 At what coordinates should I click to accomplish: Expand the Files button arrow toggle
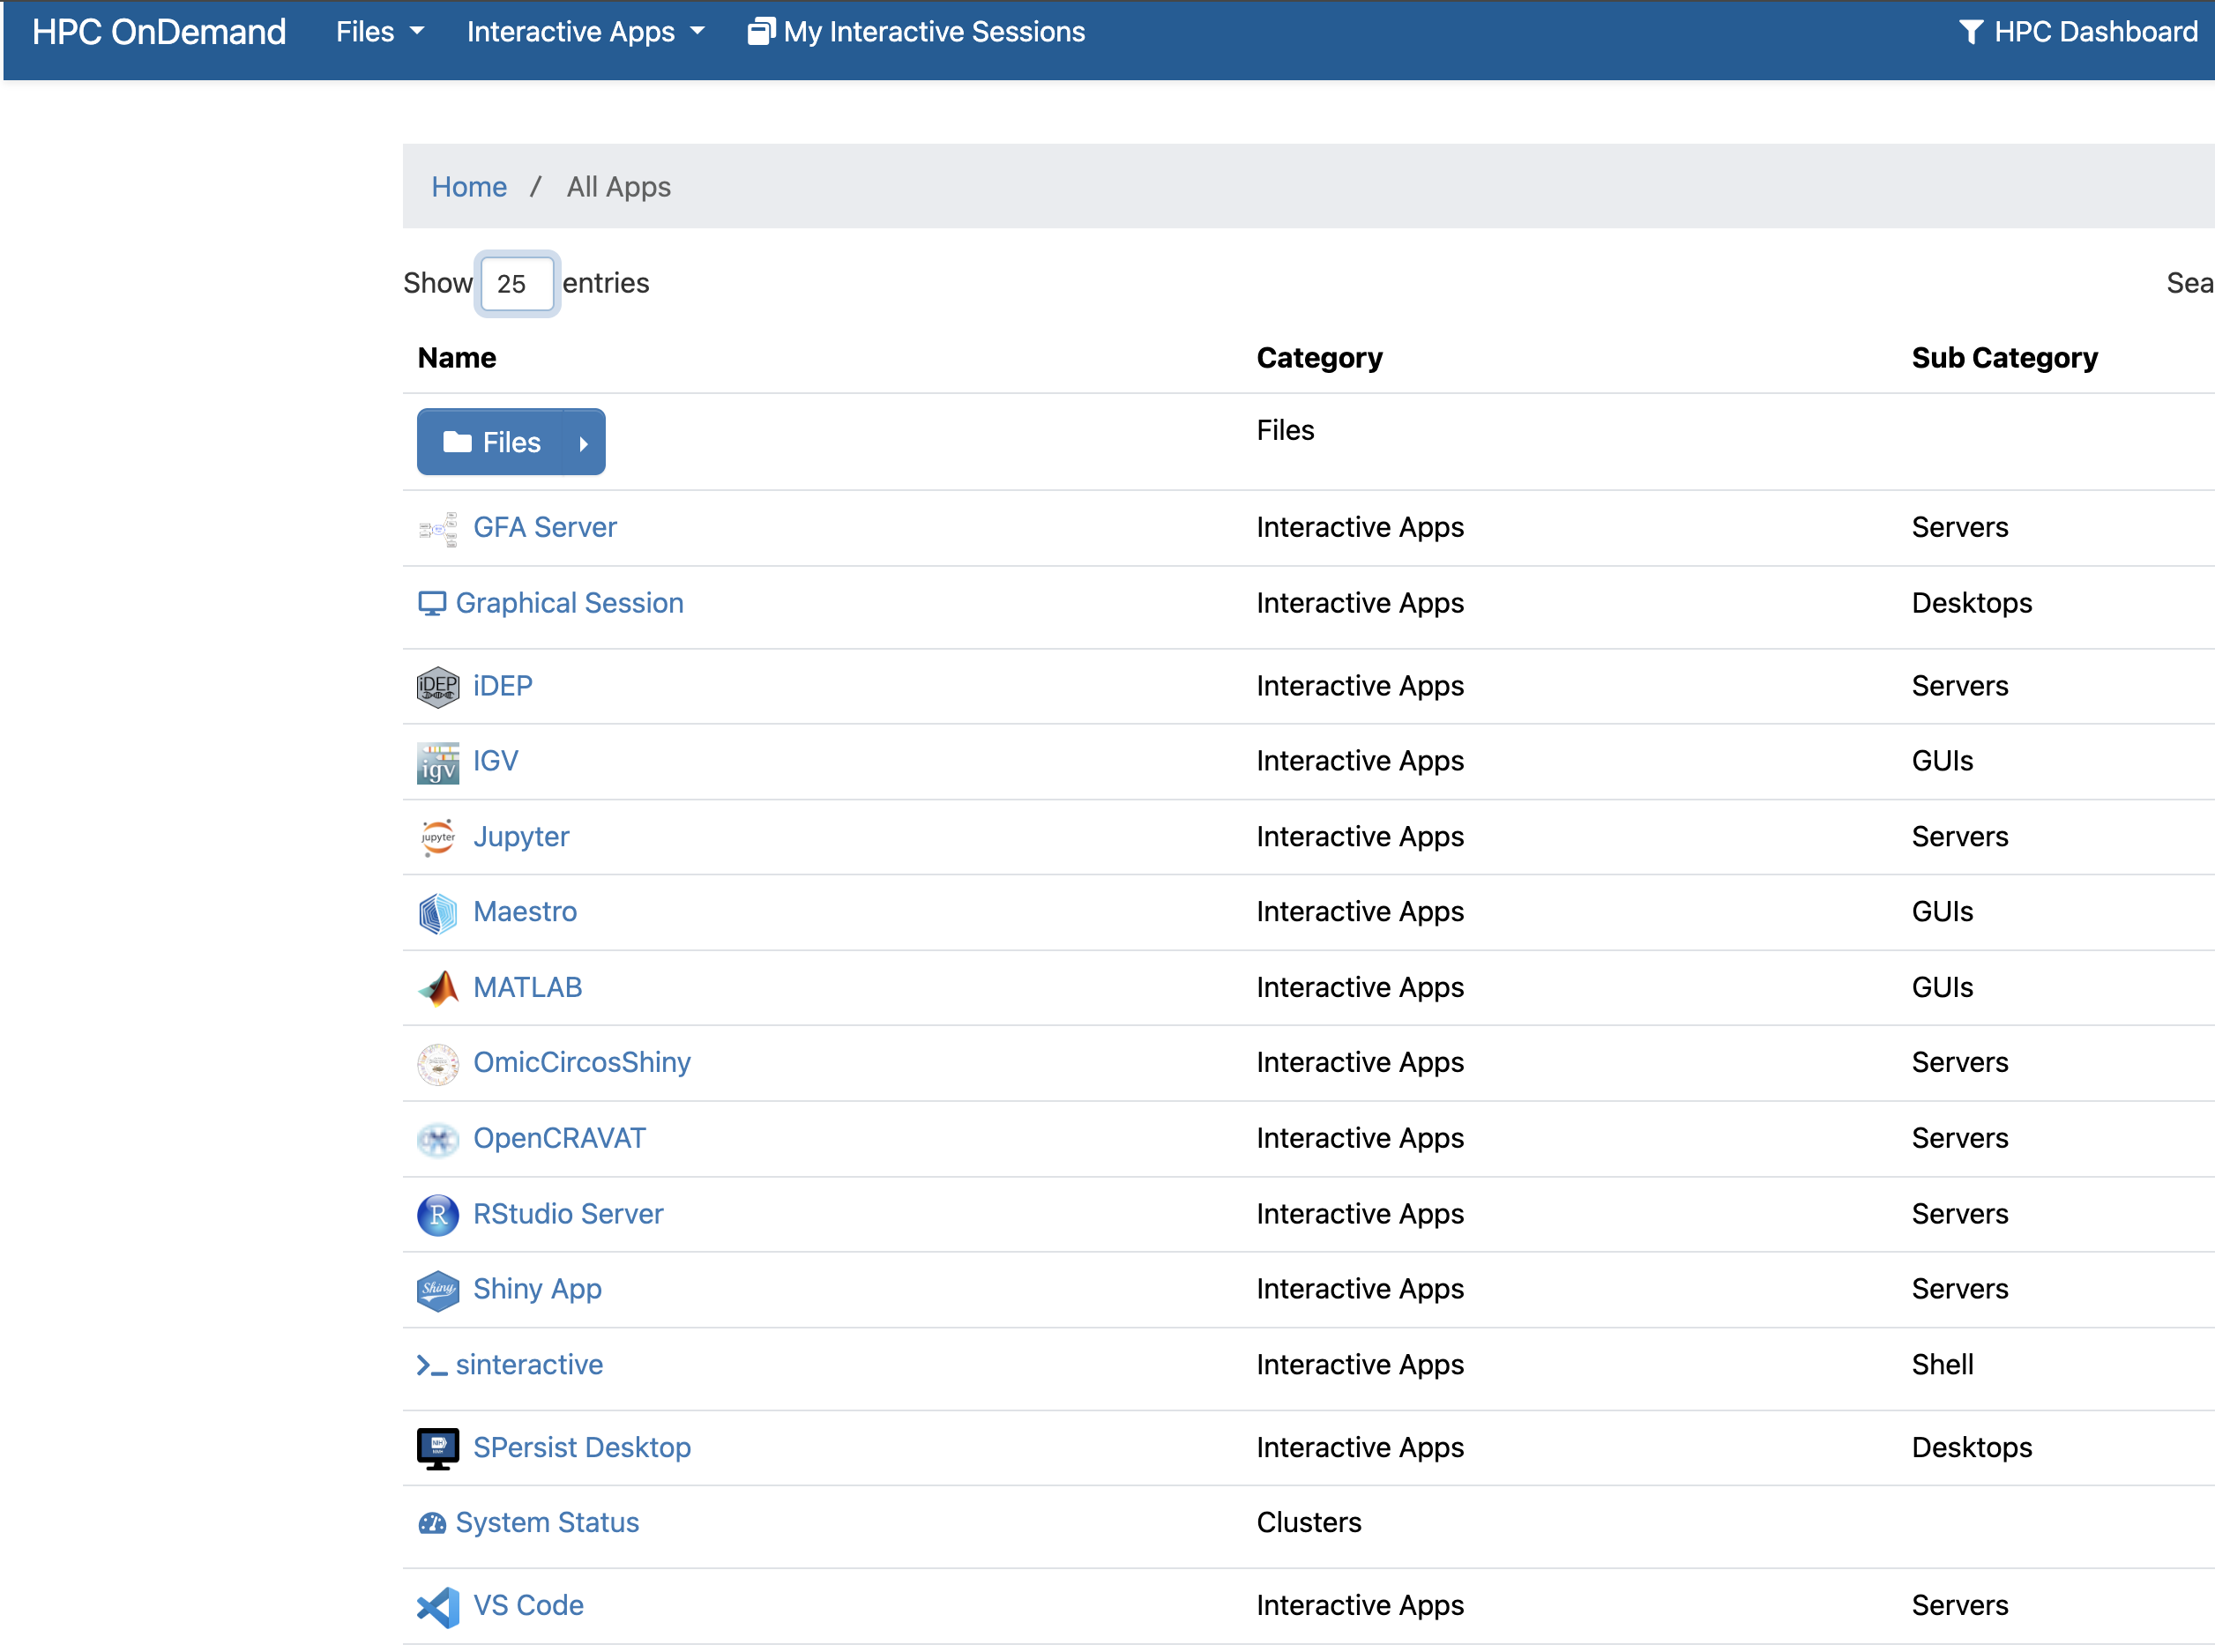[x=584, y=443]
